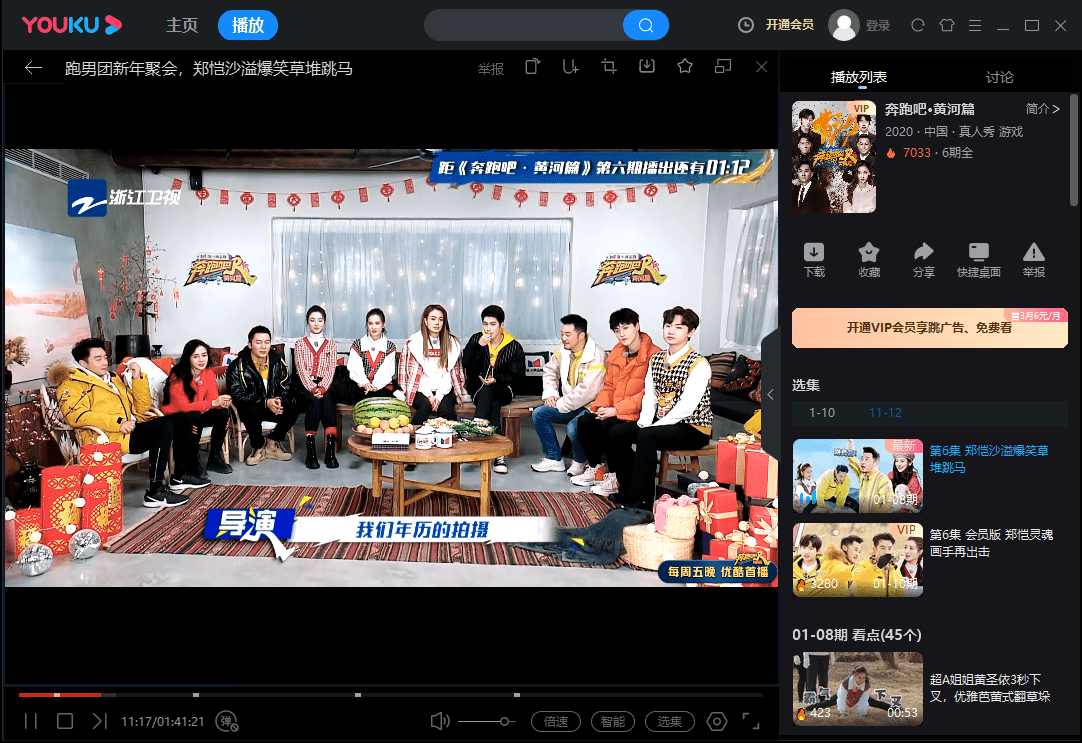Click the refresh icon in title bar
Image resolution: width=1082 pixels, height=743 pixels.
click(918, 26)
